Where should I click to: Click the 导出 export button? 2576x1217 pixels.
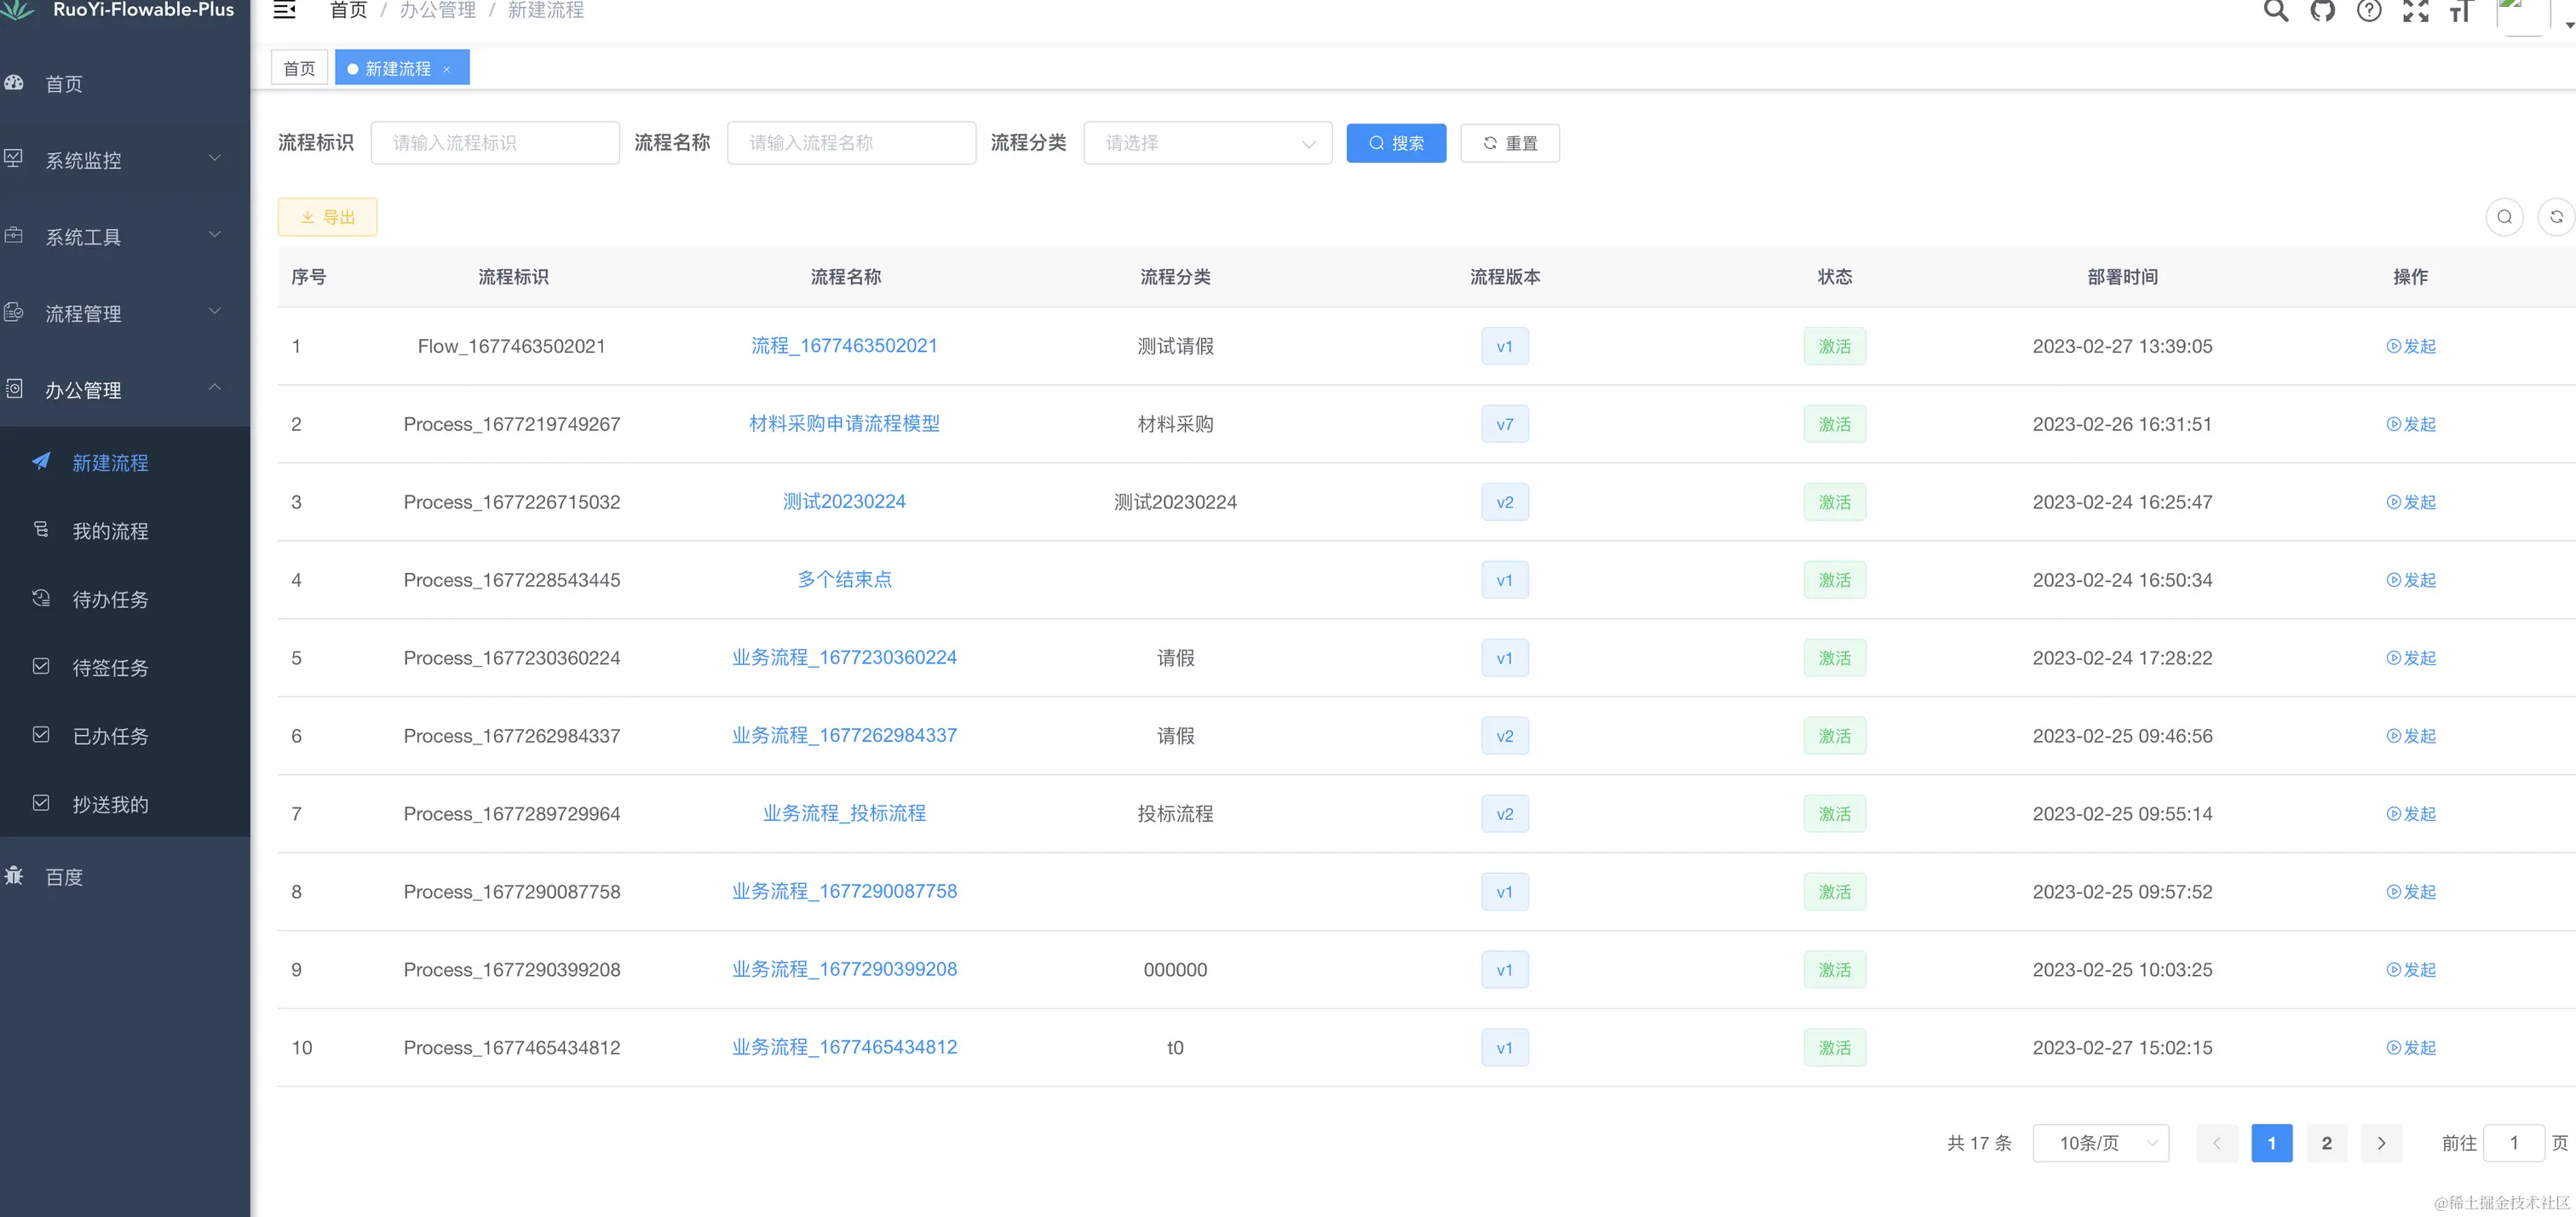[x=327, y=217]
